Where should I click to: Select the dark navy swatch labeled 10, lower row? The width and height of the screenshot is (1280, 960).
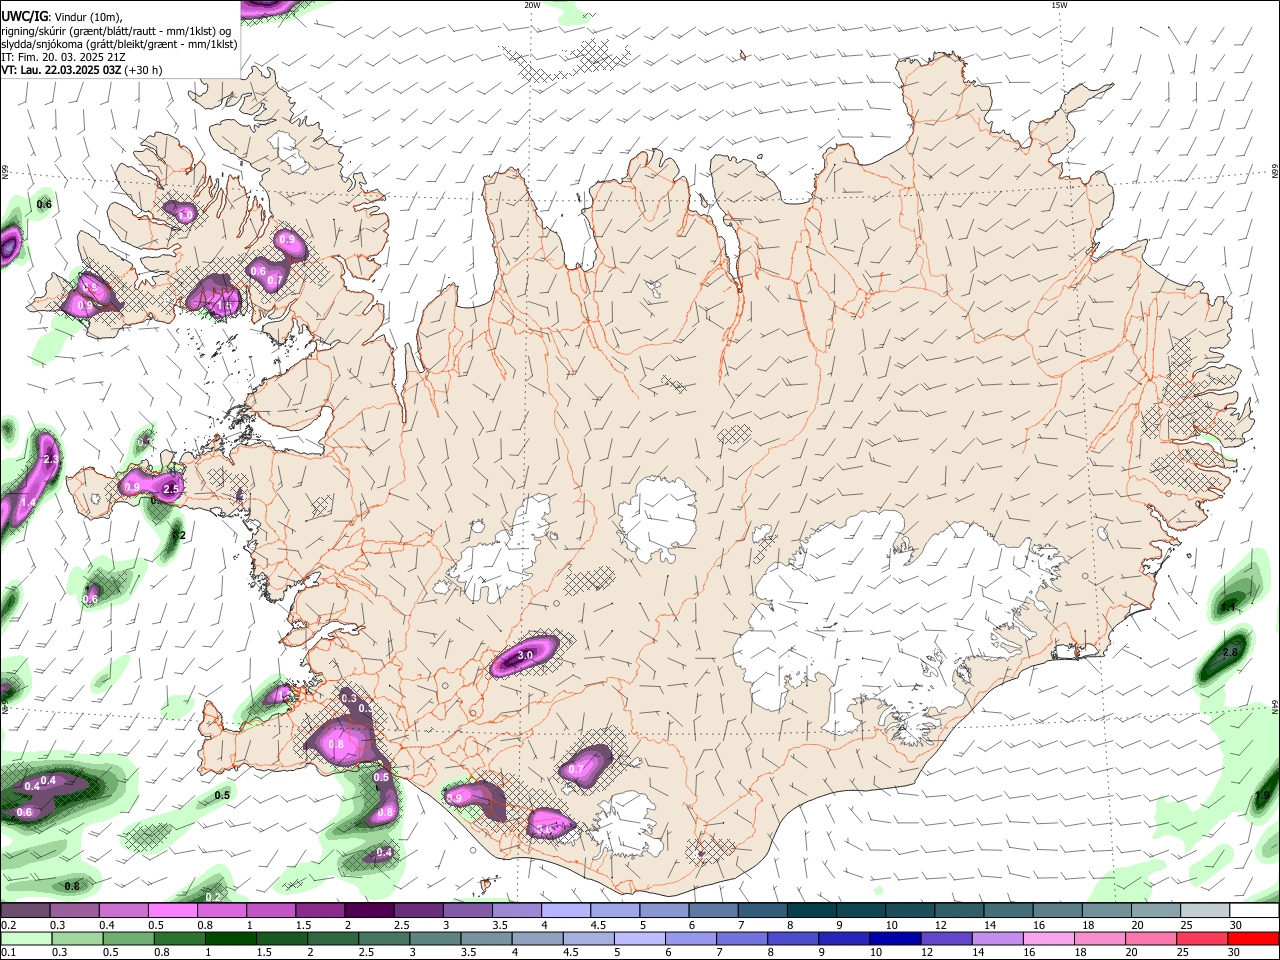click(x=894, y=939)
